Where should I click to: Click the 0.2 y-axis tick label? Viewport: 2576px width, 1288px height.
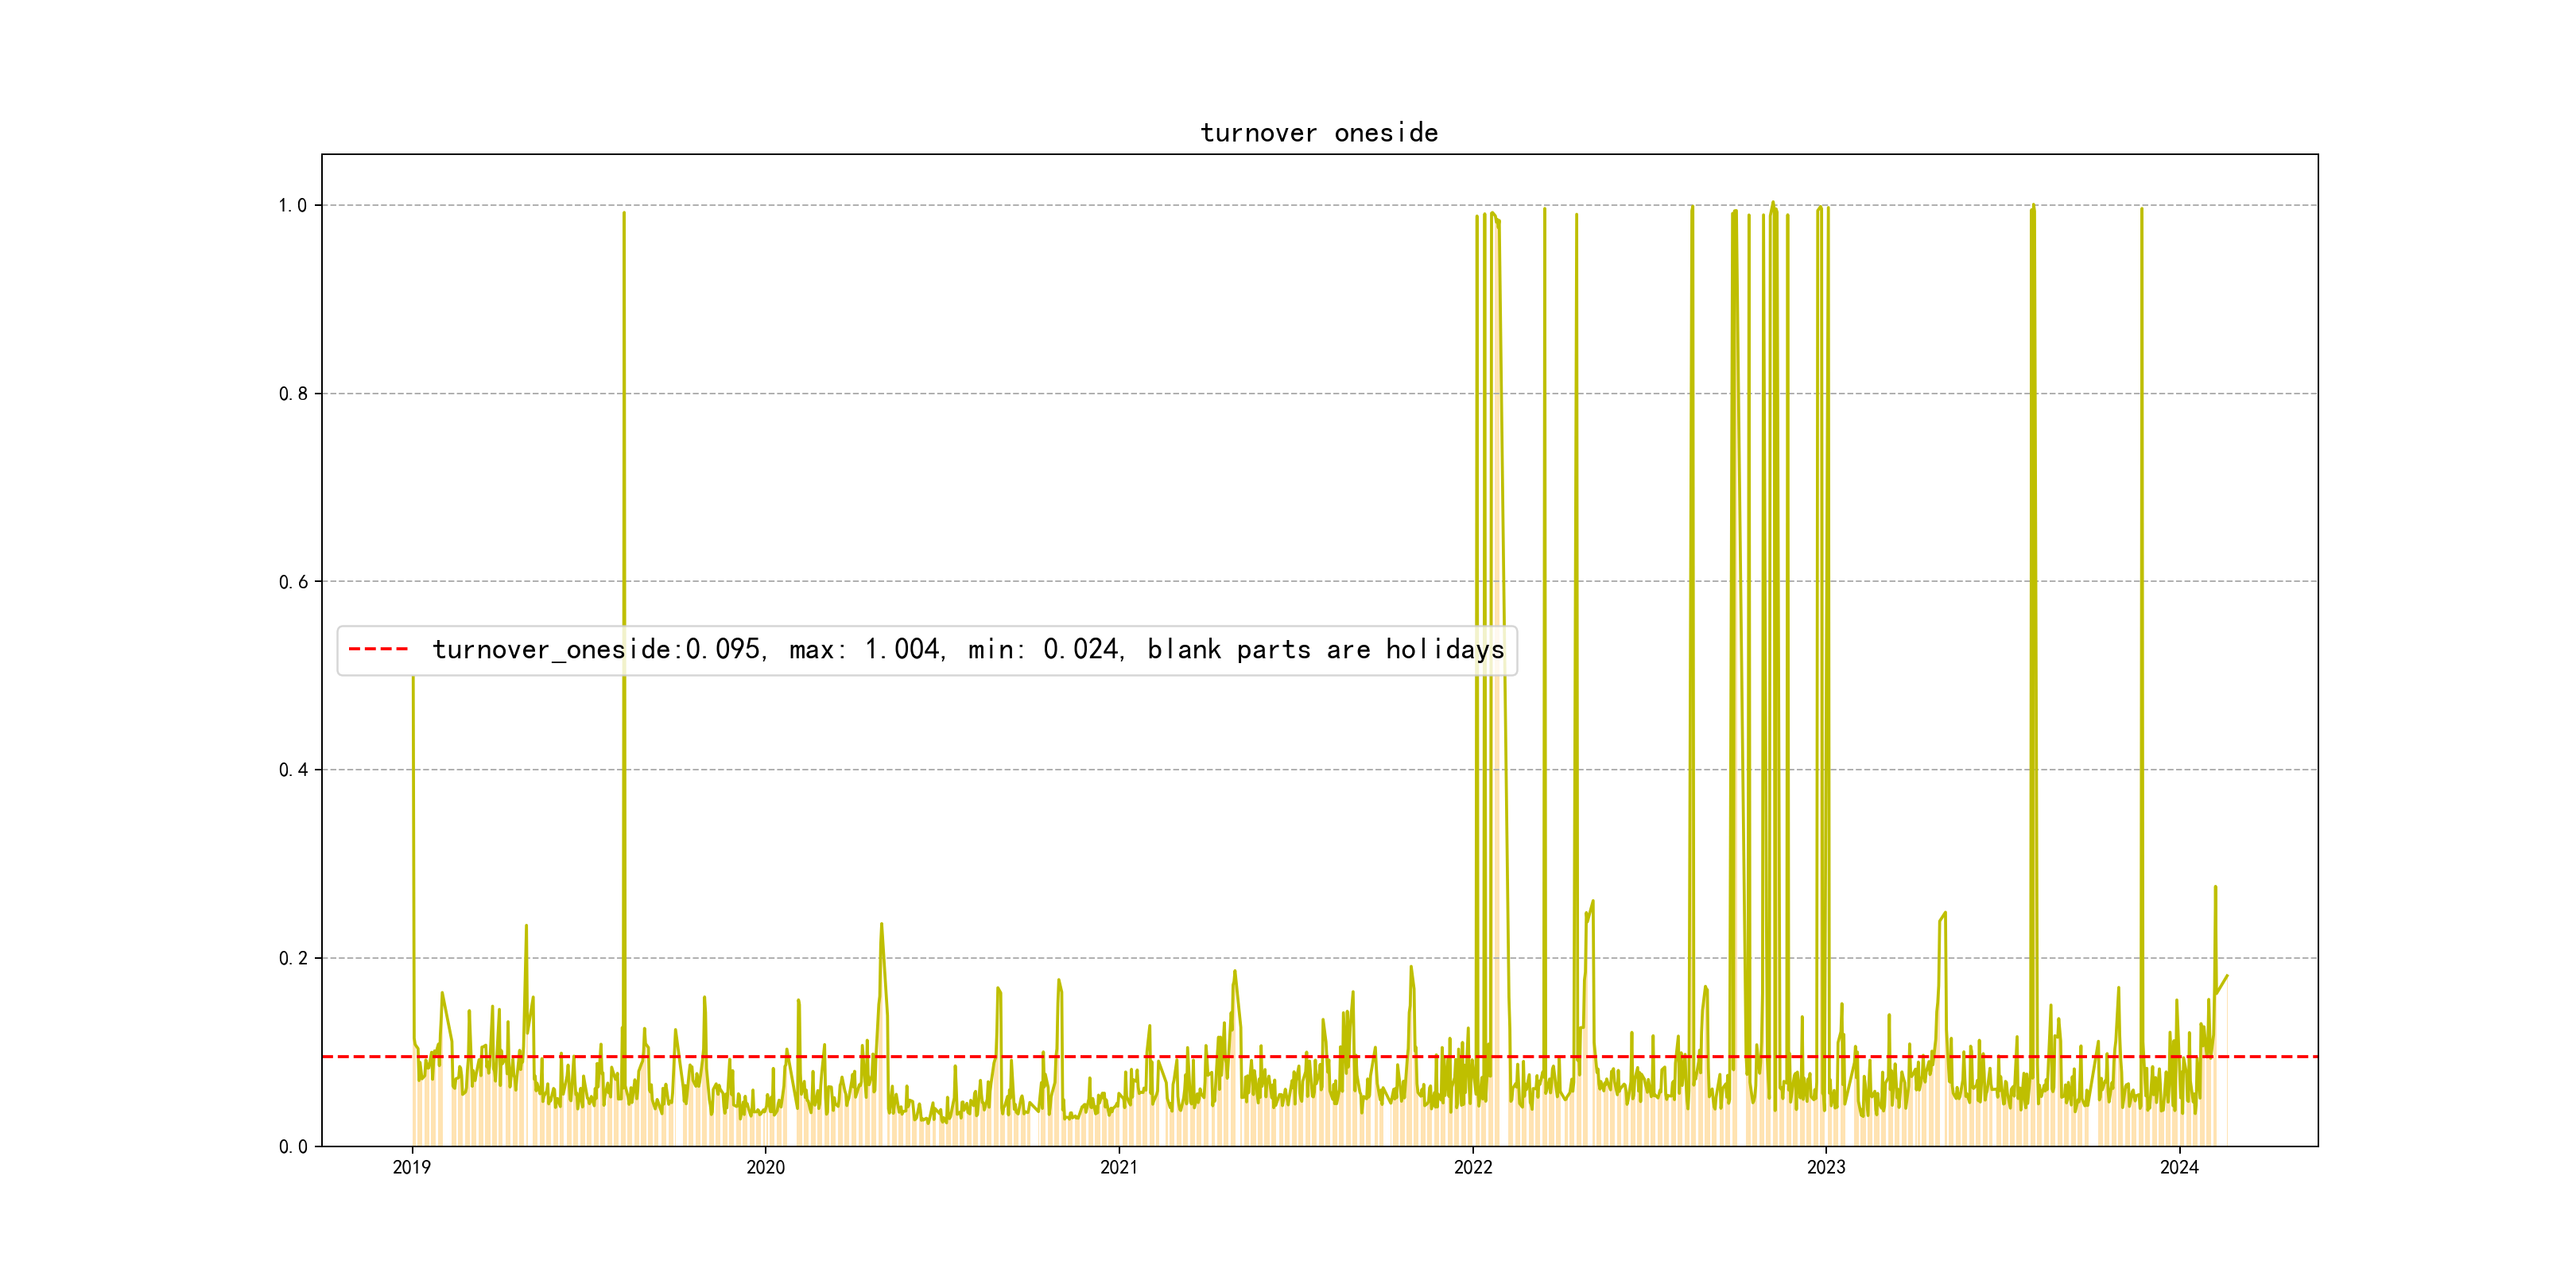pyautogui.click(x=292, y=958)
